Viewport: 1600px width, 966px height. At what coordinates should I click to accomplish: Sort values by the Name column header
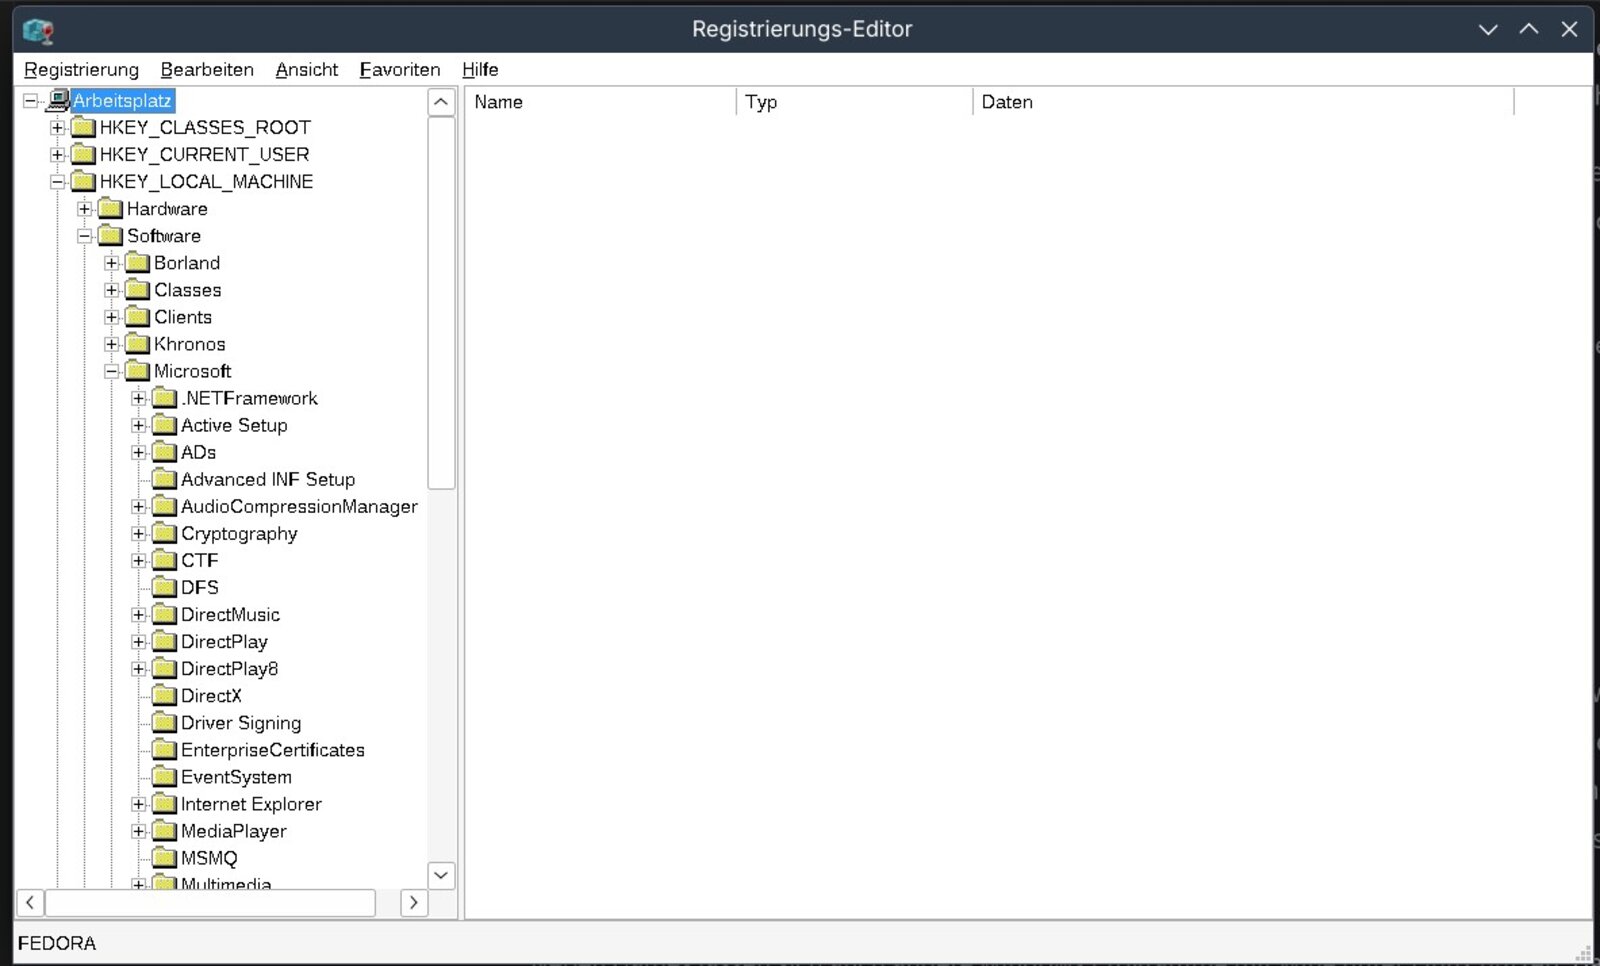click(600, 102)
